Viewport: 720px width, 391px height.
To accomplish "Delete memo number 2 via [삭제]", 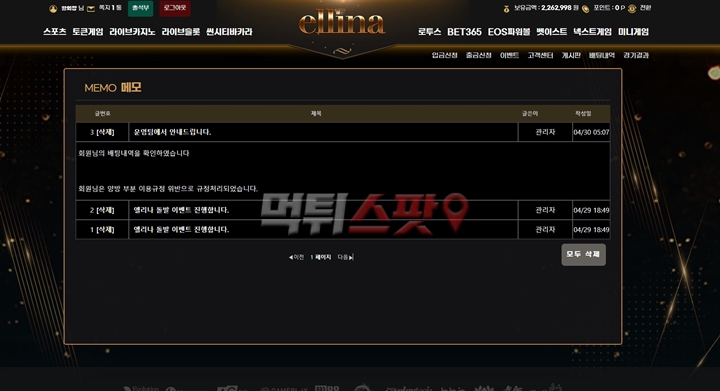I will click(105, 210).
